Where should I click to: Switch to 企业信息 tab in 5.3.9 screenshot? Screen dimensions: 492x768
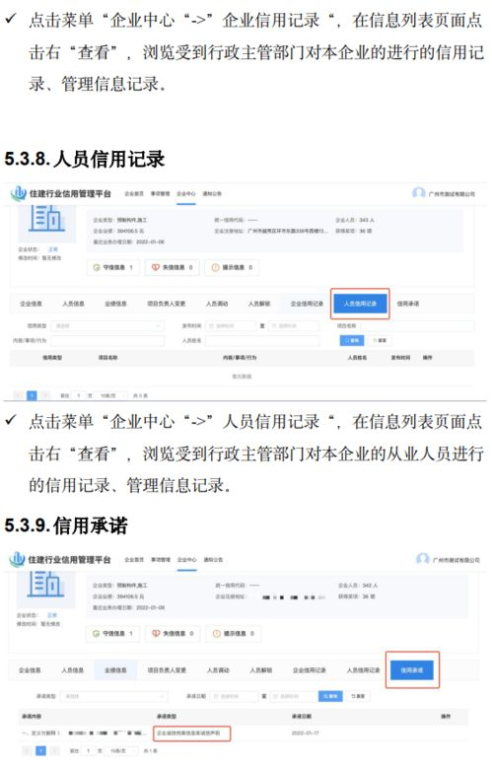click(x=30, y=670)
